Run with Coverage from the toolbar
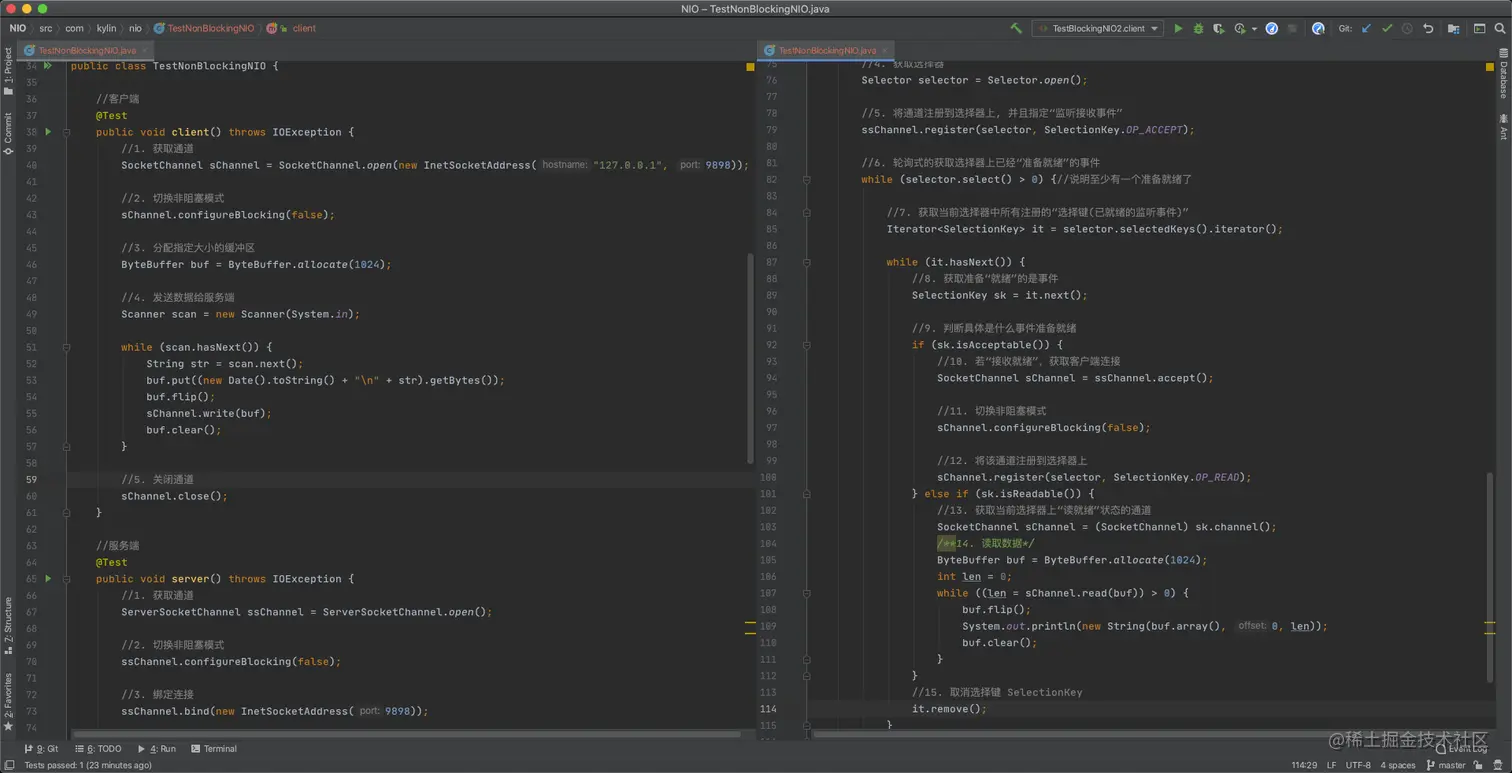This screenshot has width=1512, height=773. pyautogui.click(x=1218, y=29)
